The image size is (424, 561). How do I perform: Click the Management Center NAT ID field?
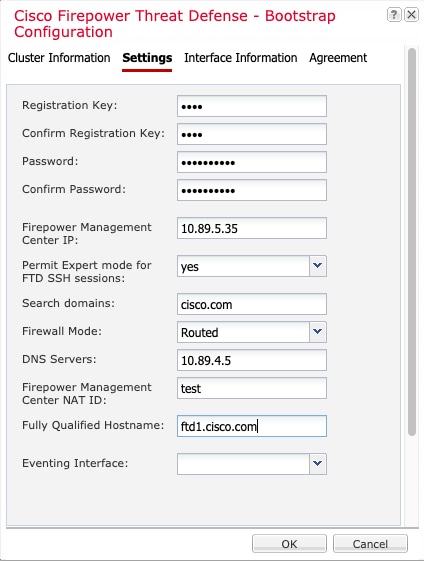coord(252,388)
